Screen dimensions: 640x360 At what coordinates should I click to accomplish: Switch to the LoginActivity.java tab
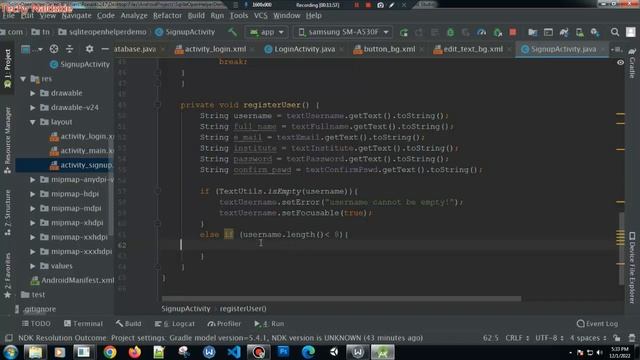(x=304, y=49)
